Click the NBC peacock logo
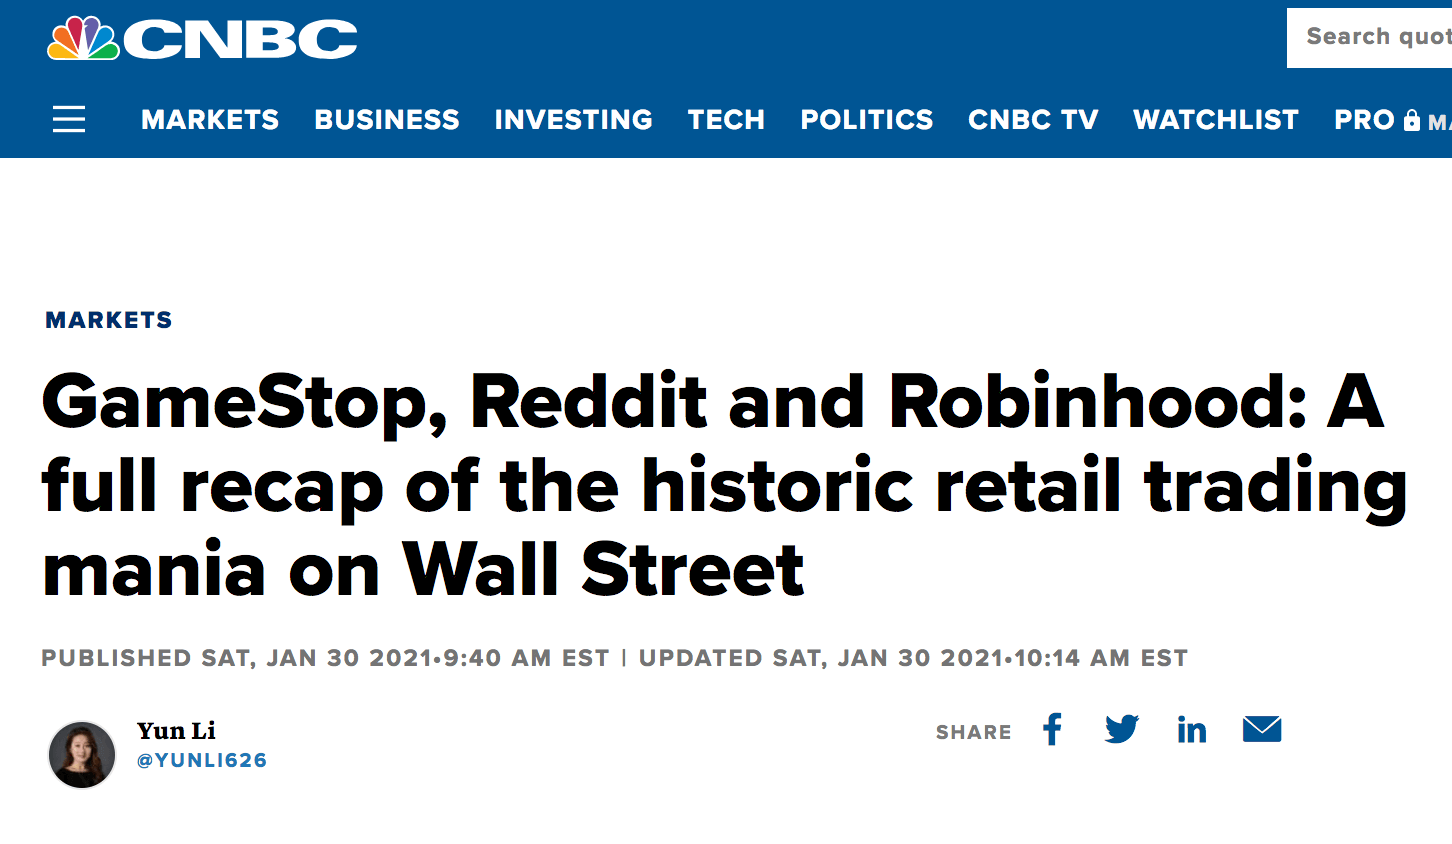1452x844 pixels. click(84, 38)
